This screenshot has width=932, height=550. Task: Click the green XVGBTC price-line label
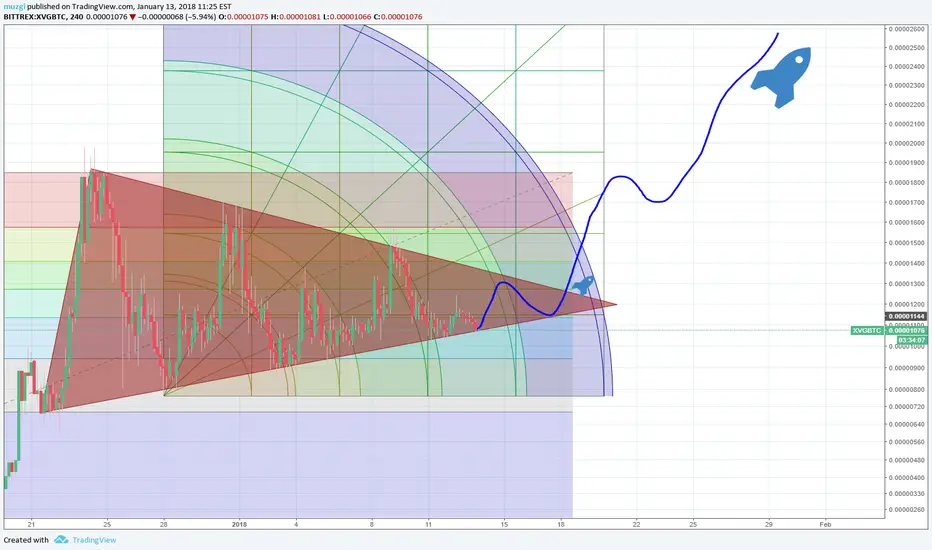point(867,331)
